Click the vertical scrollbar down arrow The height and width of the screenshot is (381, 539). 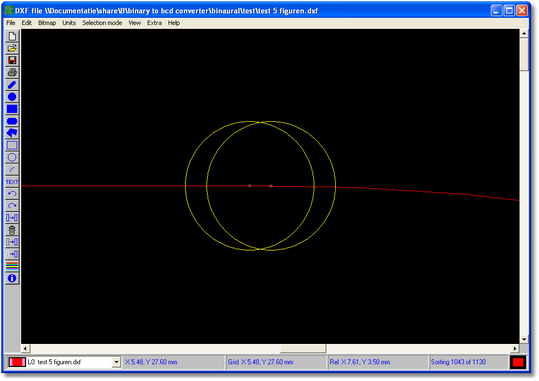click(524, 339)
